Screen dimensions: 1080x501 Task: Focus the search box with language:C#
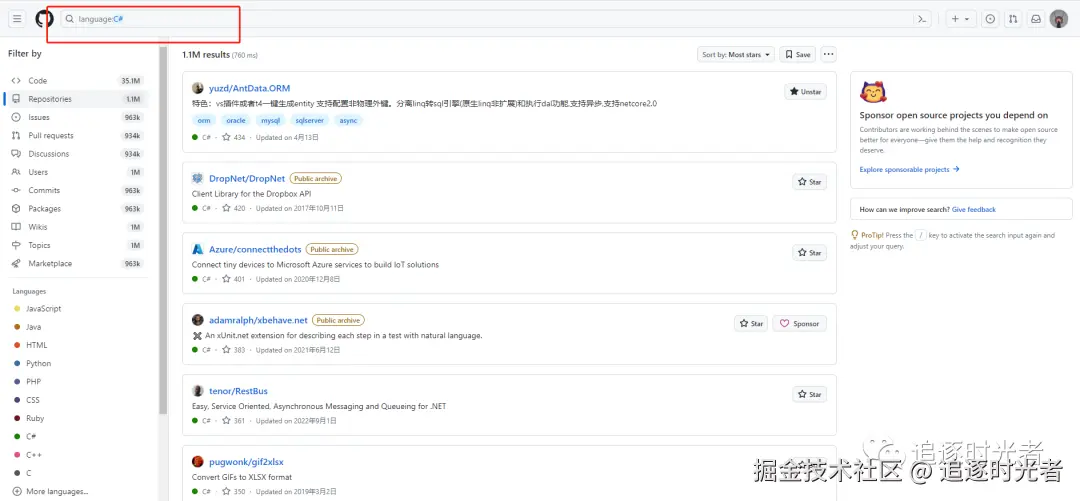click(x=496, y=19)
